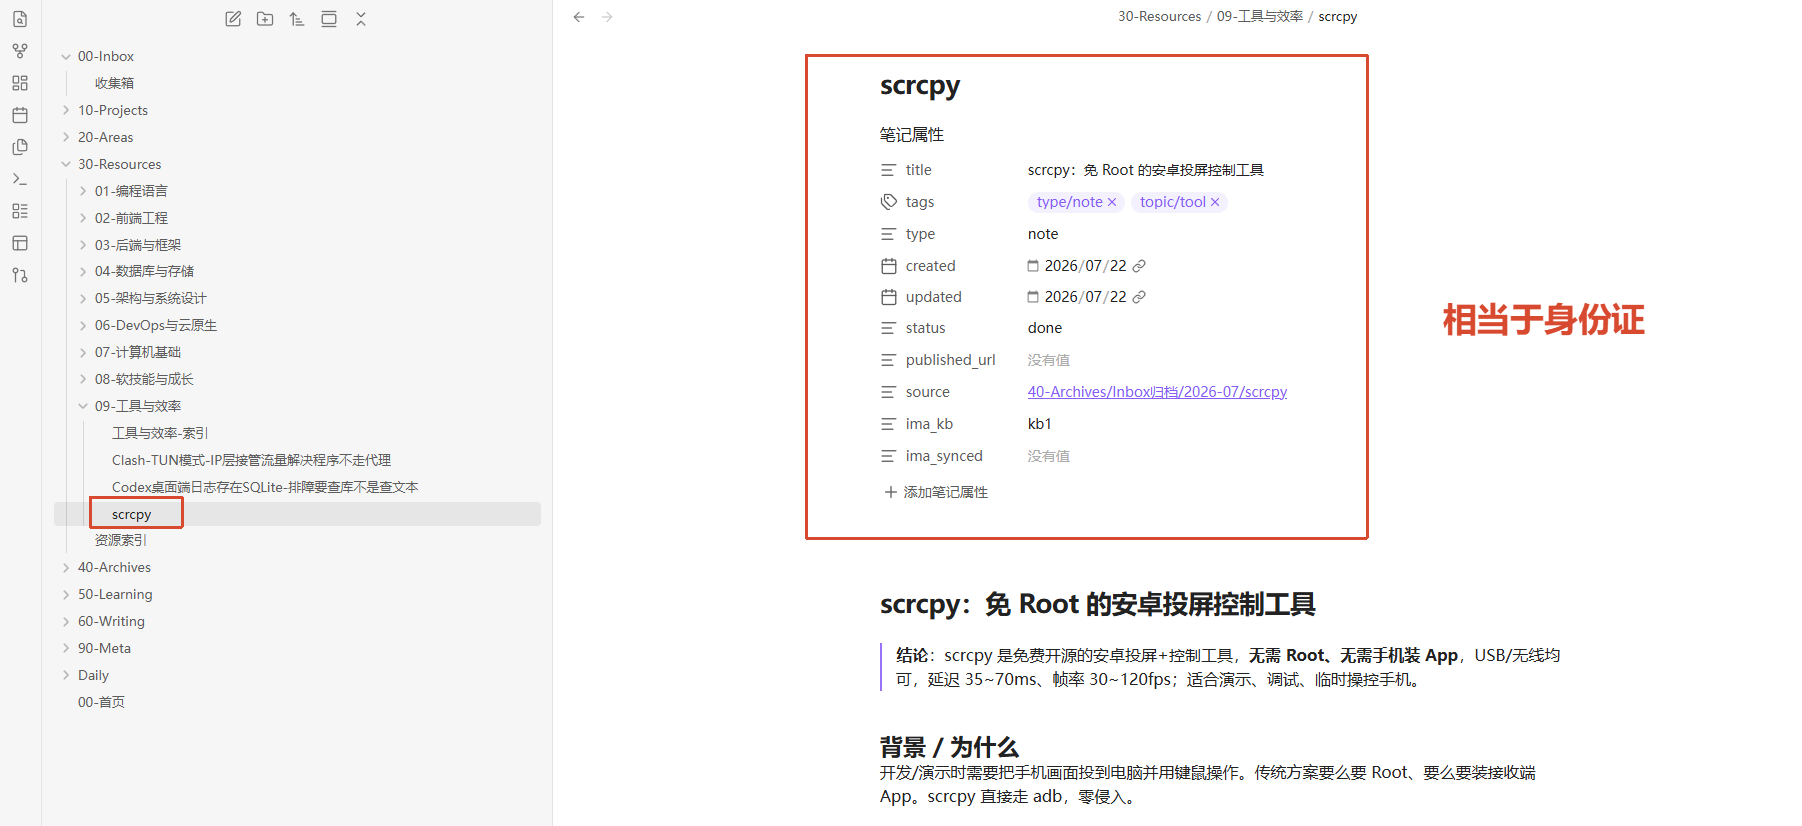Click the 背景 / 为什么 heading
The image size is (1802, 826).
tap(949, 747)
